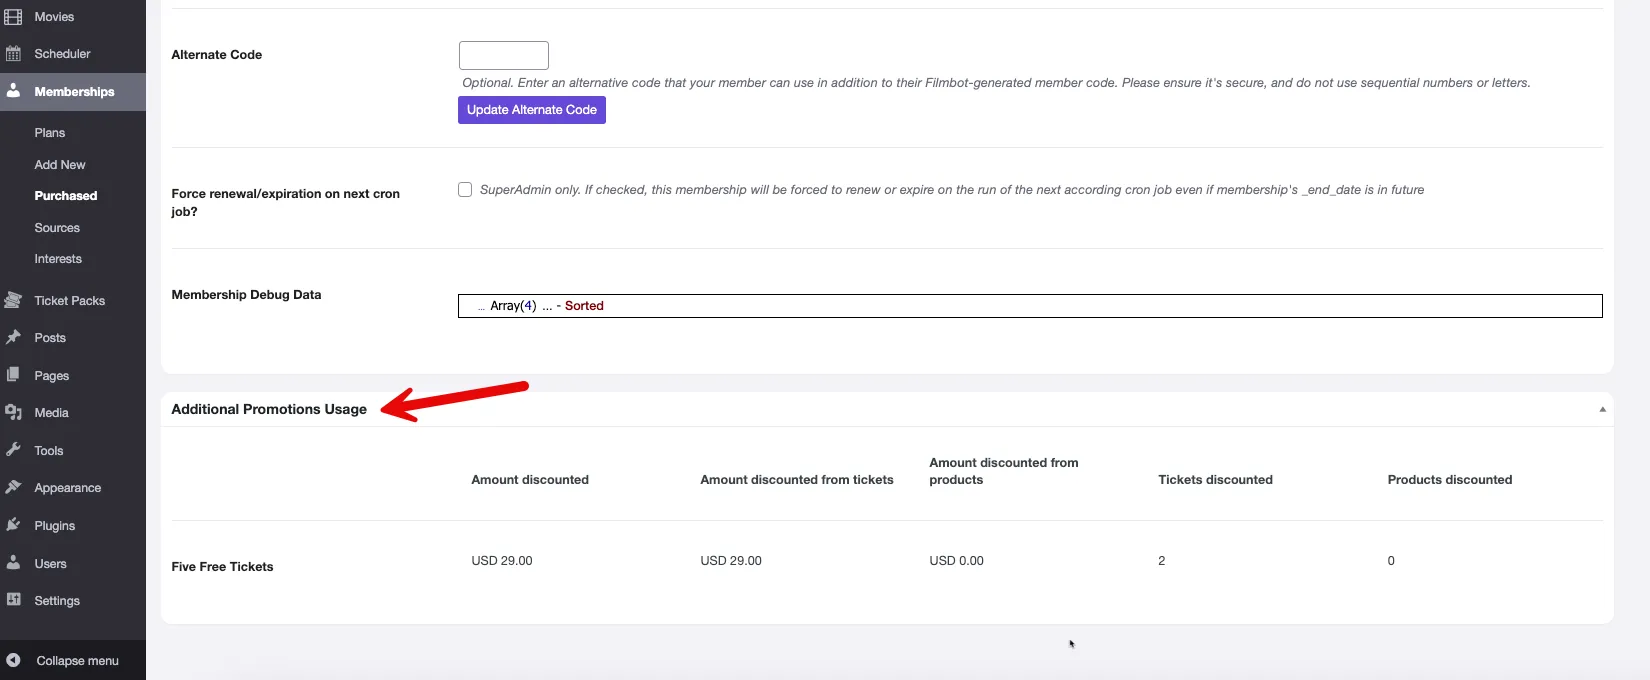Open the Settings menu label
This screenshot has width=1650, height=680.
coord(57,601)
